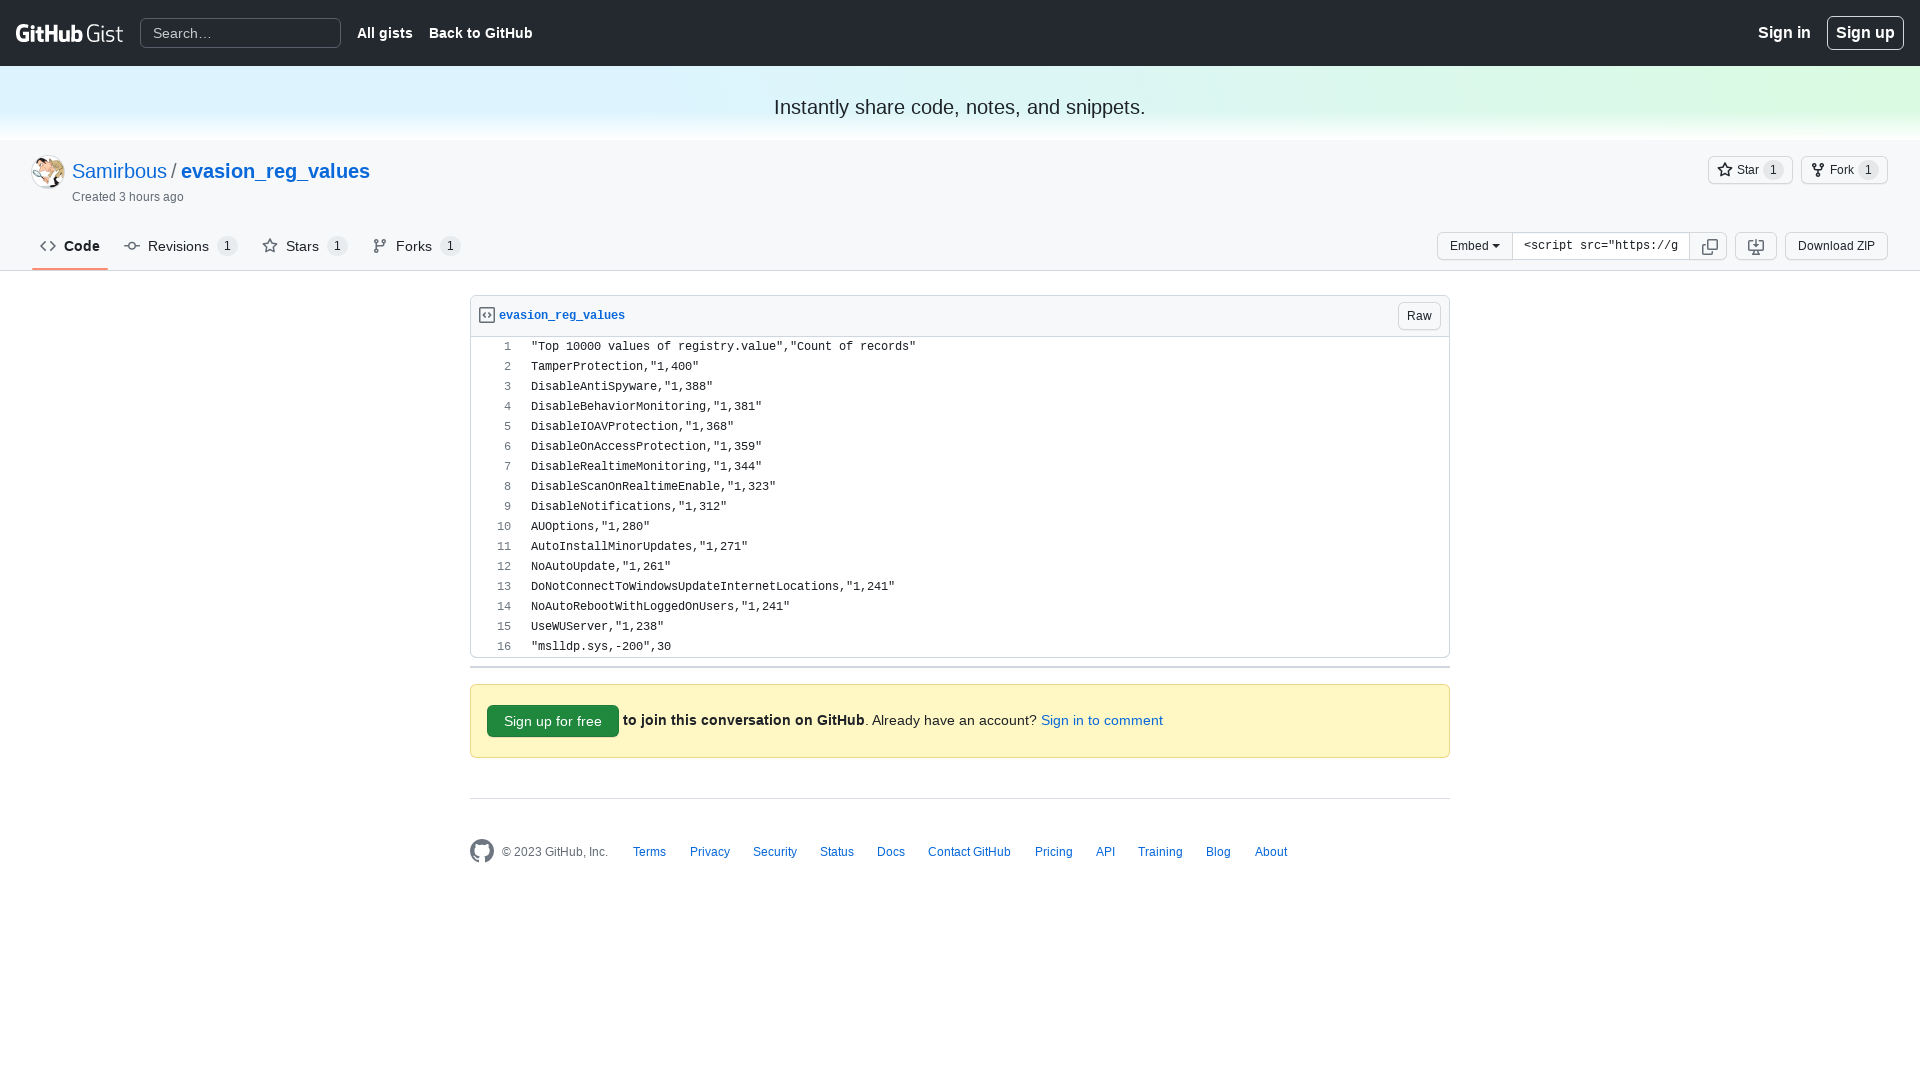Open API footer link

point(1105,852)
